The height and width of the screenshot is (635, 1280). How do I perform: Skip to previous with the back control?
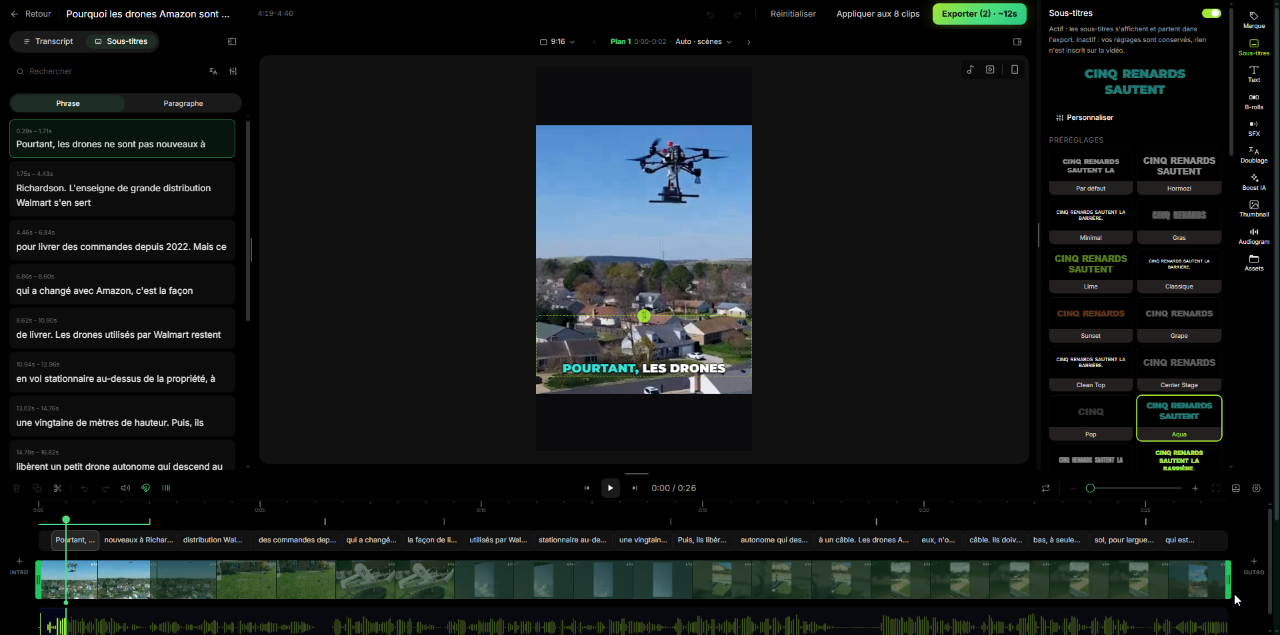[x=587, y=488]
